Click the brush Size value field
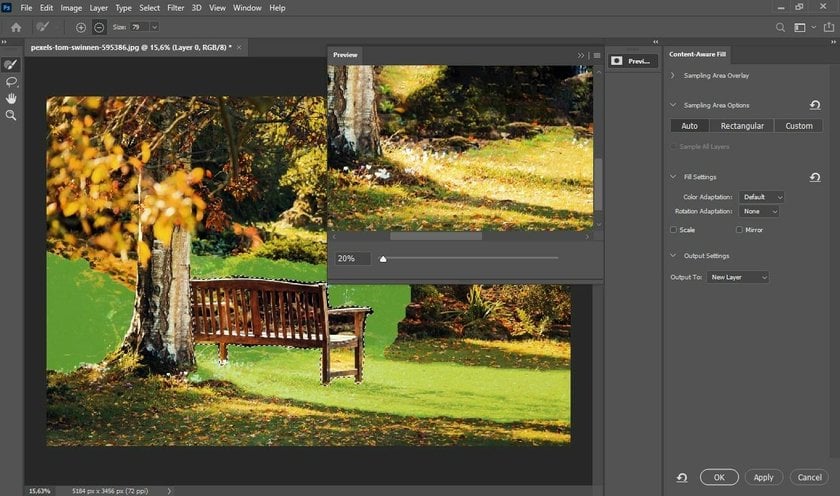 139,27
